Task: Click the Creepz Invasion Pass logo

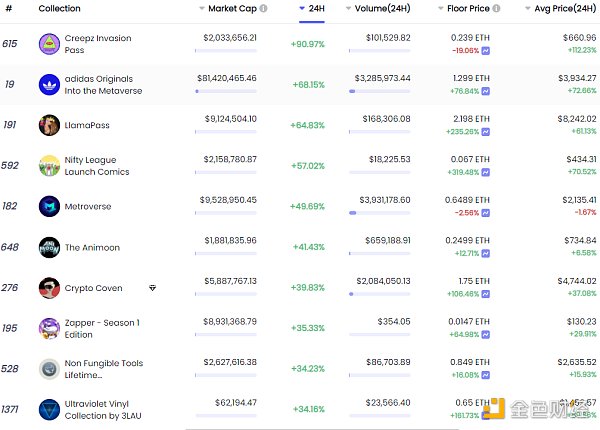Action: tap(49, 44)
